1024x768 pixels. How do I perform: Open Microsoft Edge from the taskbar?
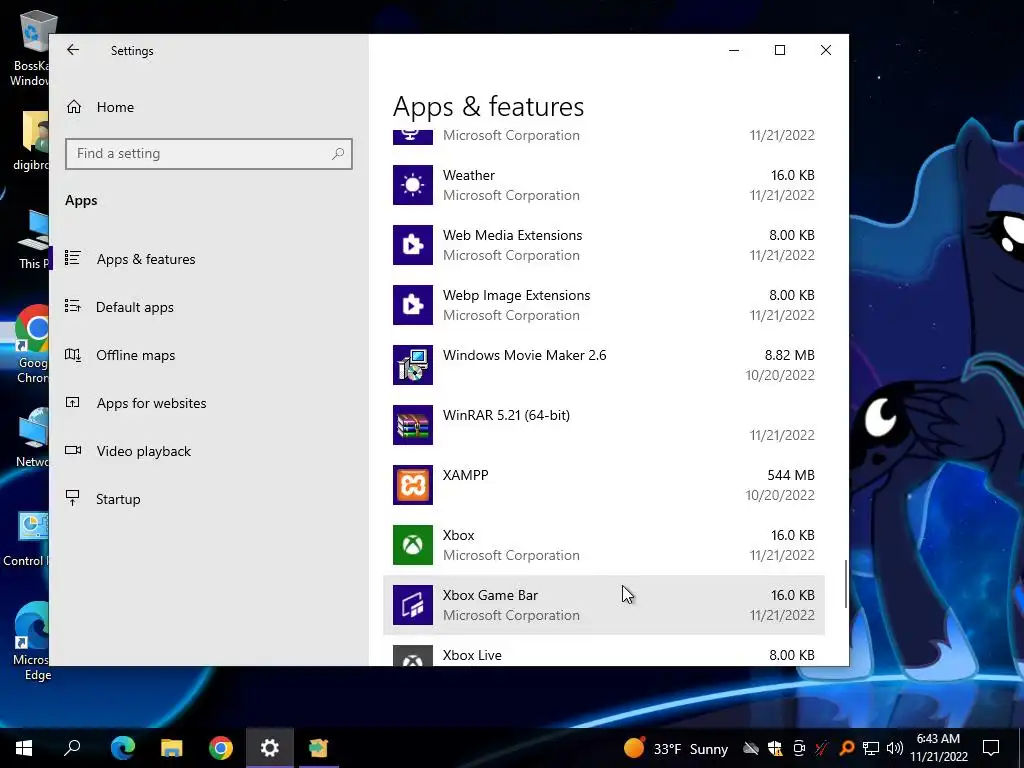(x=123, y=748)
